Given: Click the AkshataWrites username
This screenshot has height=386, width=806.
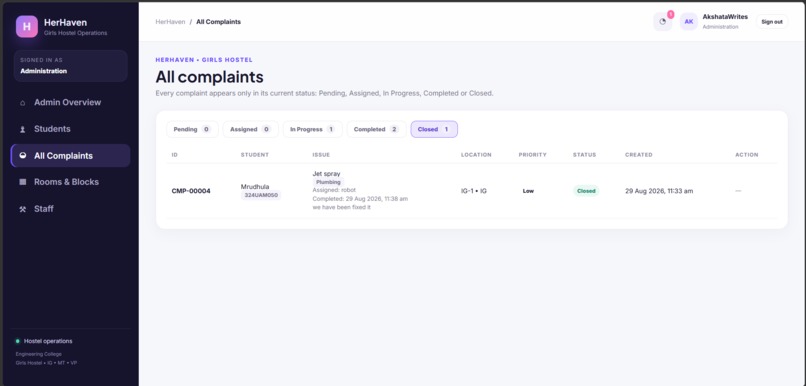Looking at the screenshot, I should [725, 17].
